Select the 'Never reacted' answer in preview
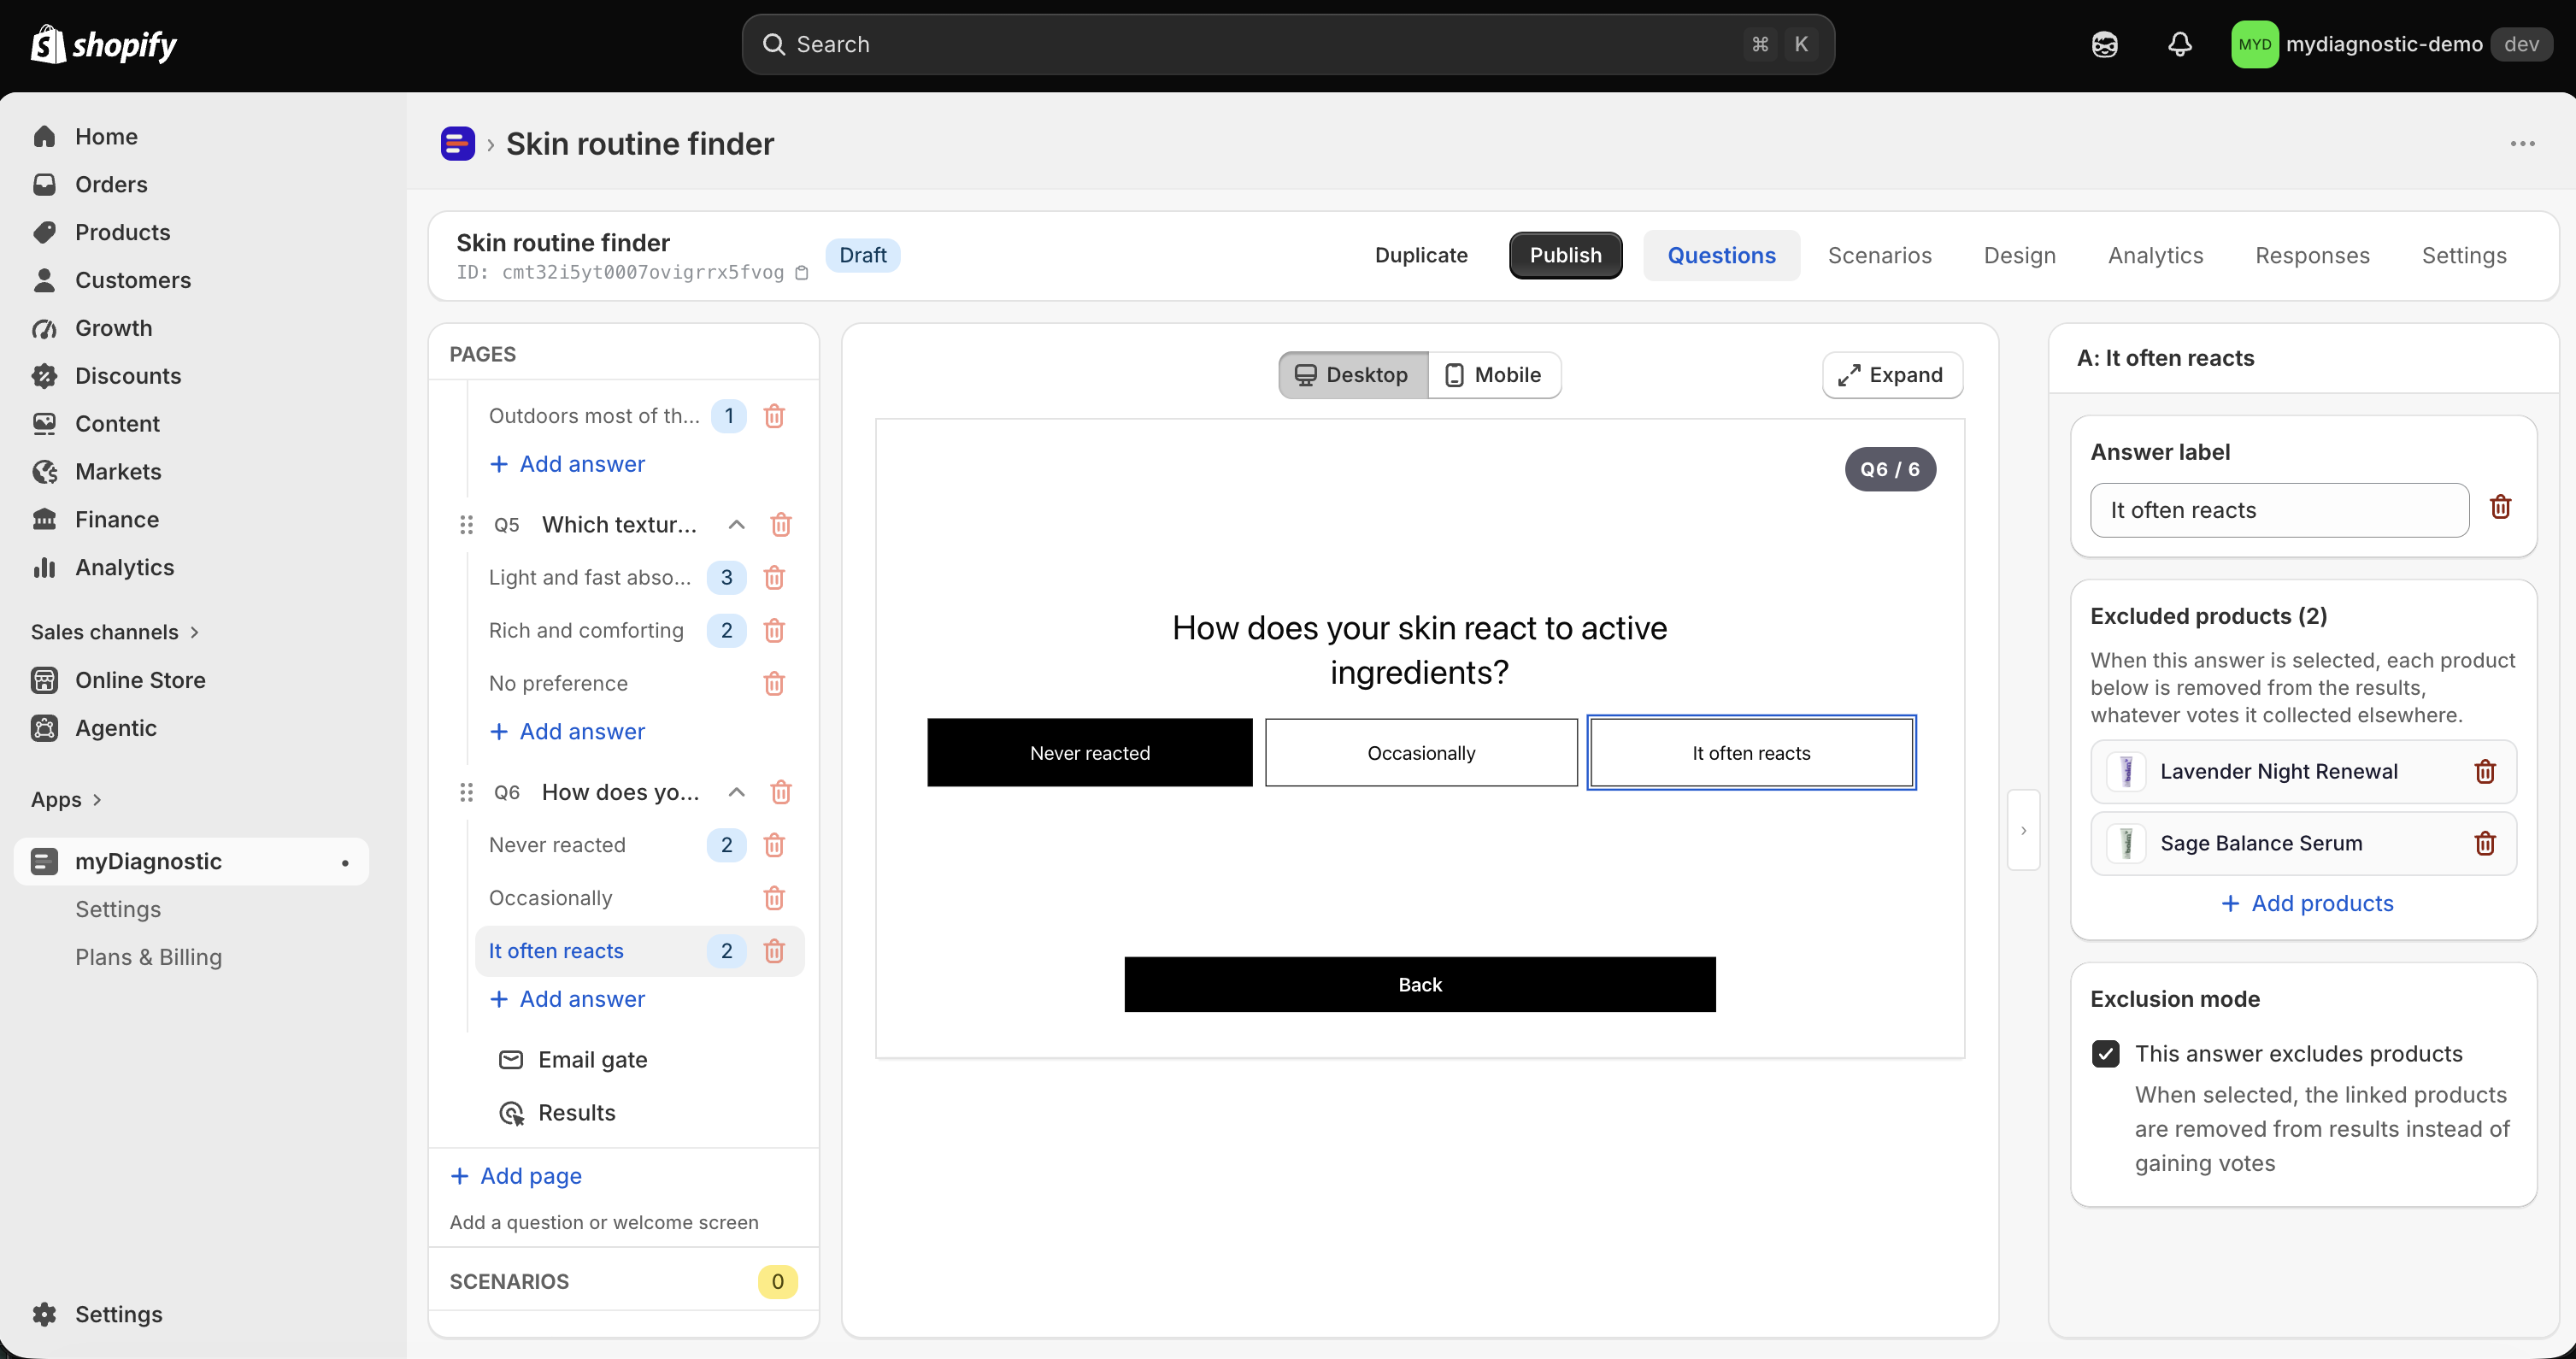 pos(1089,753)
